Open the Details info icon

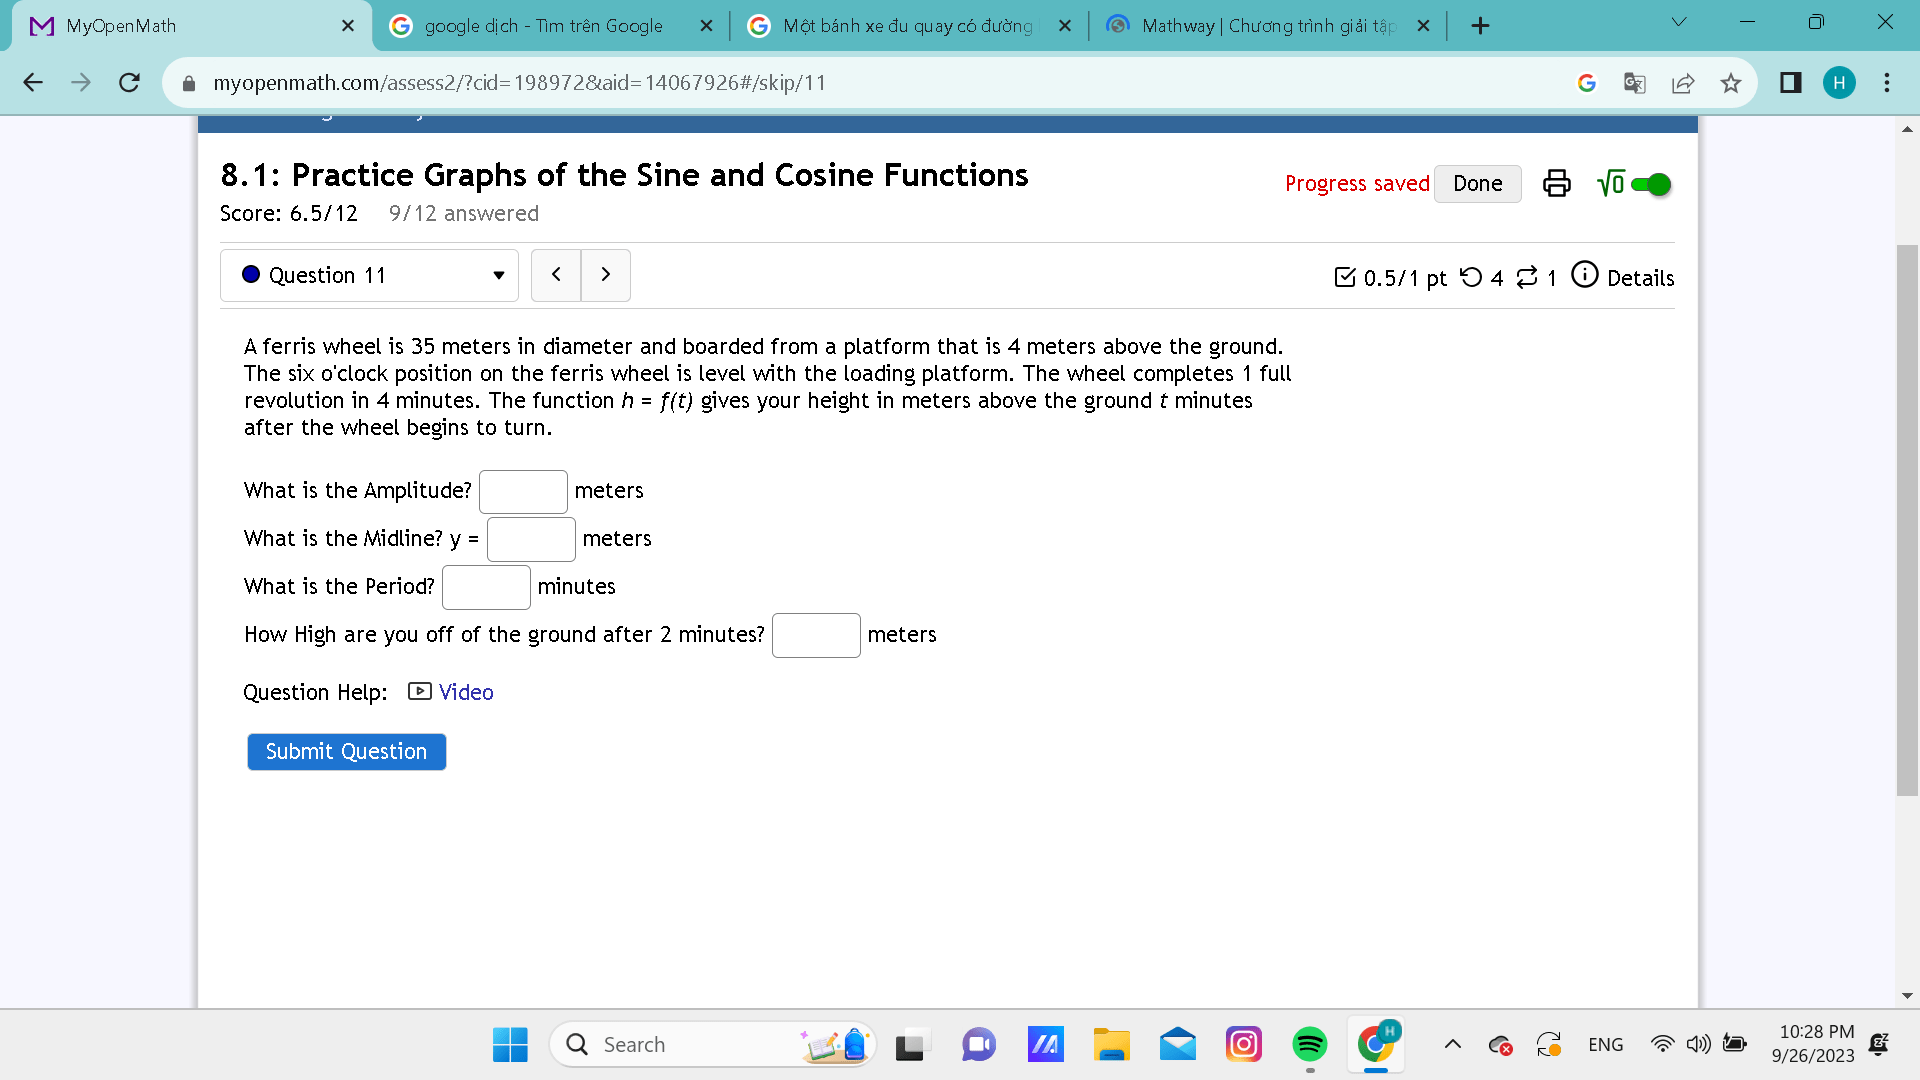(x=1584, y=275)
